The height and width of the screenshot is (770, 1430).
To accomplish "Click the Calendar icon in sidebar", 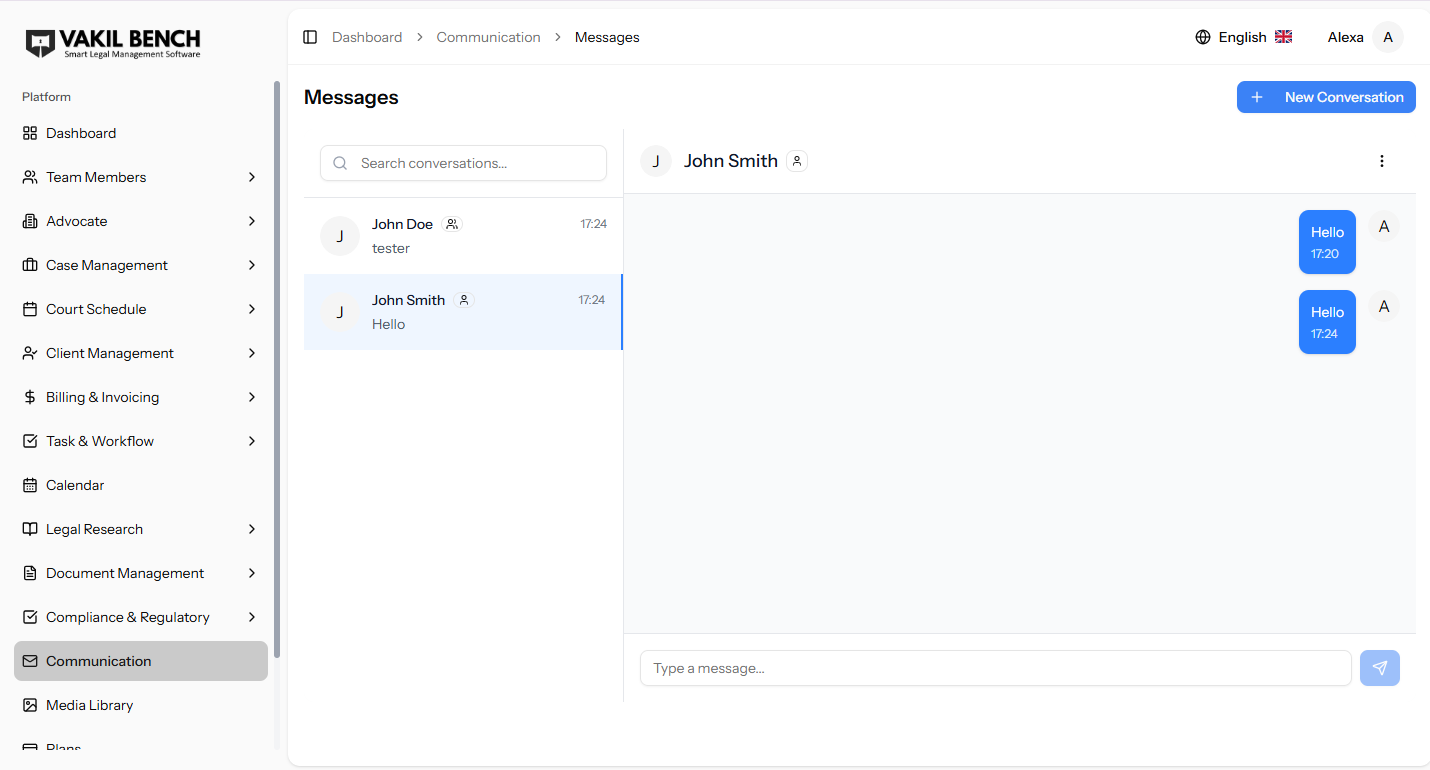I will pyautogui.click(x=30, y=485).
